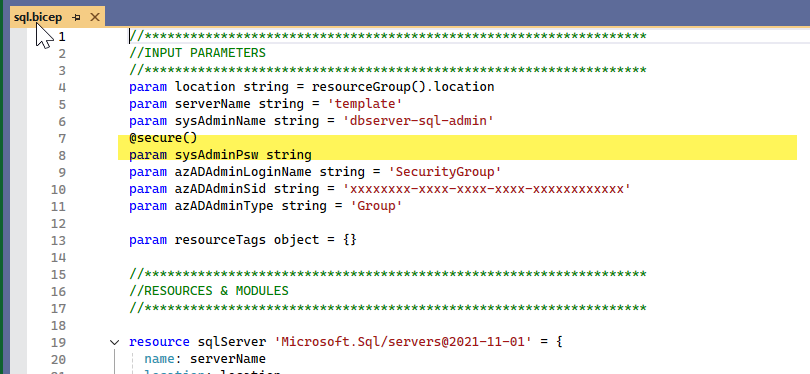
Task: Click line number 19 in the gutter
Action: point(58,342)
